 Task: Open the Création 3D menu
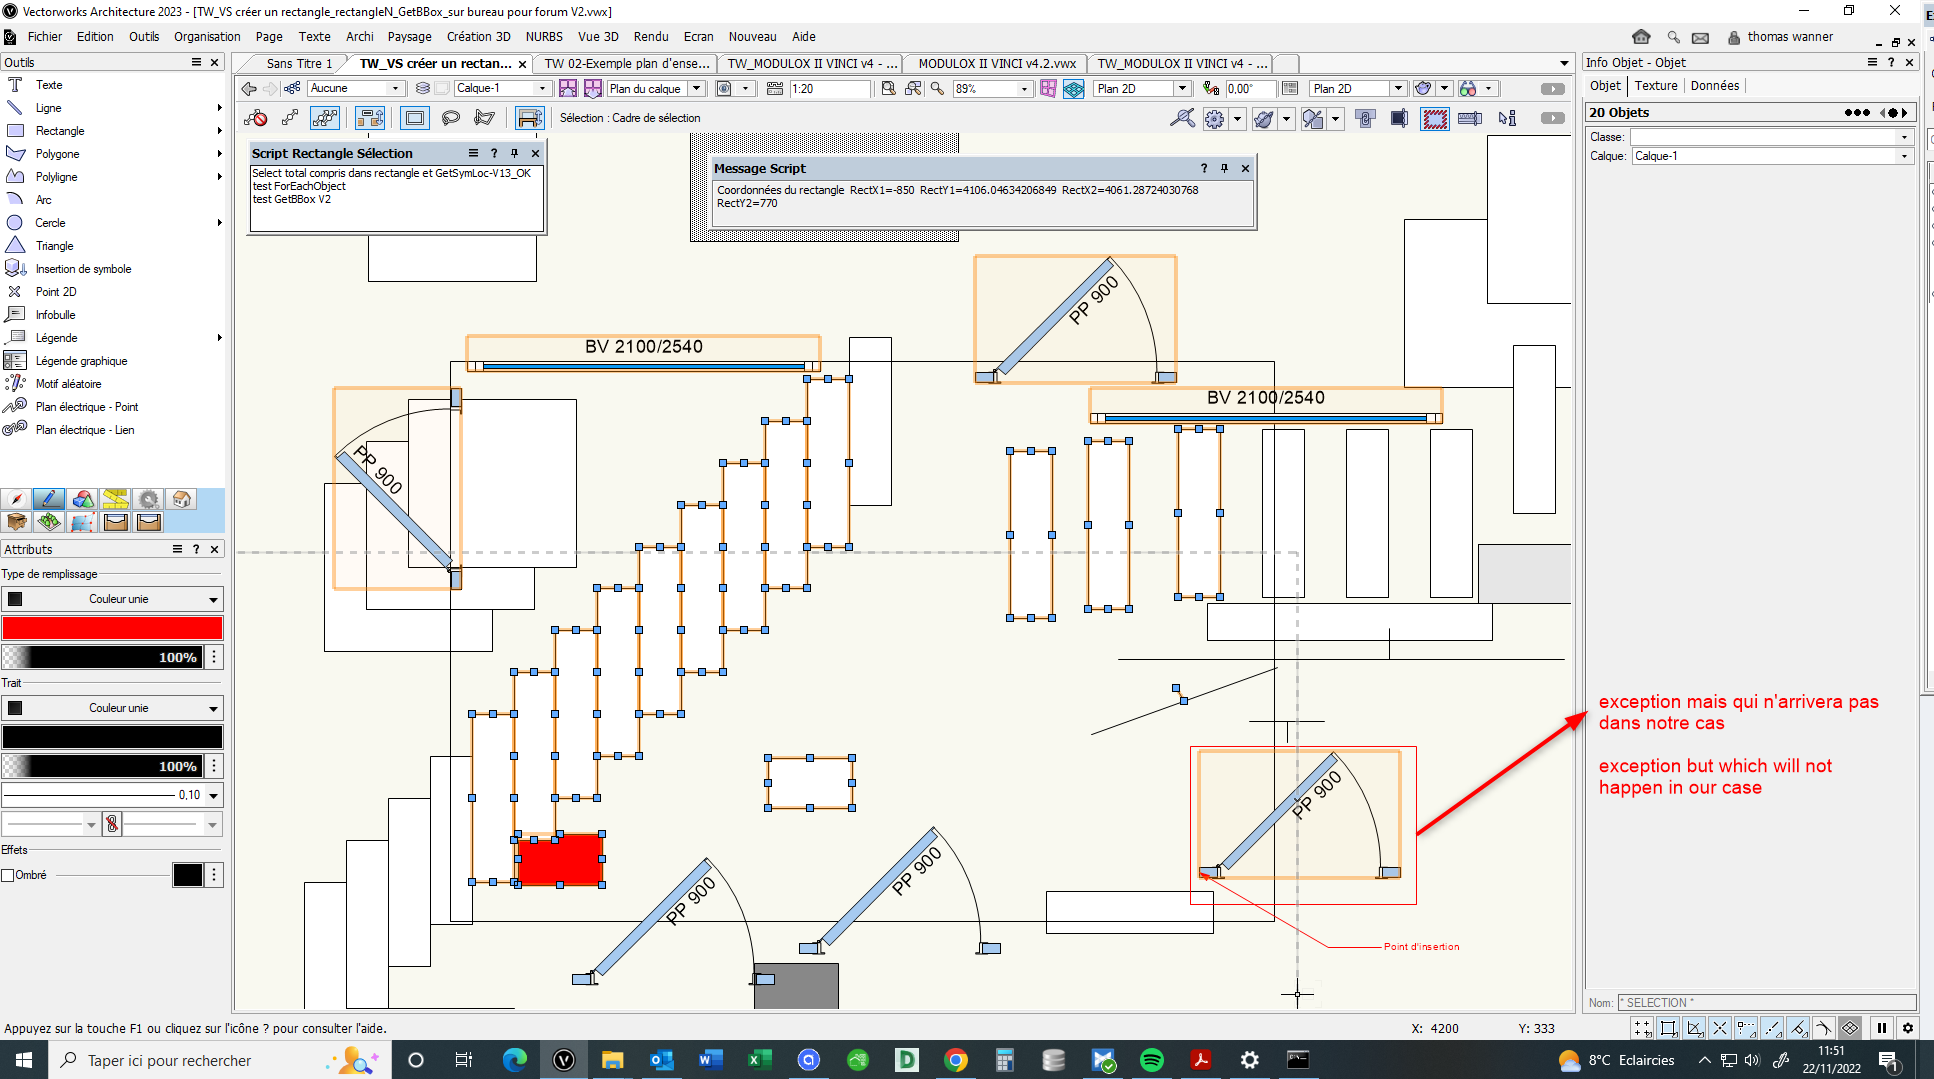point(478,37)
